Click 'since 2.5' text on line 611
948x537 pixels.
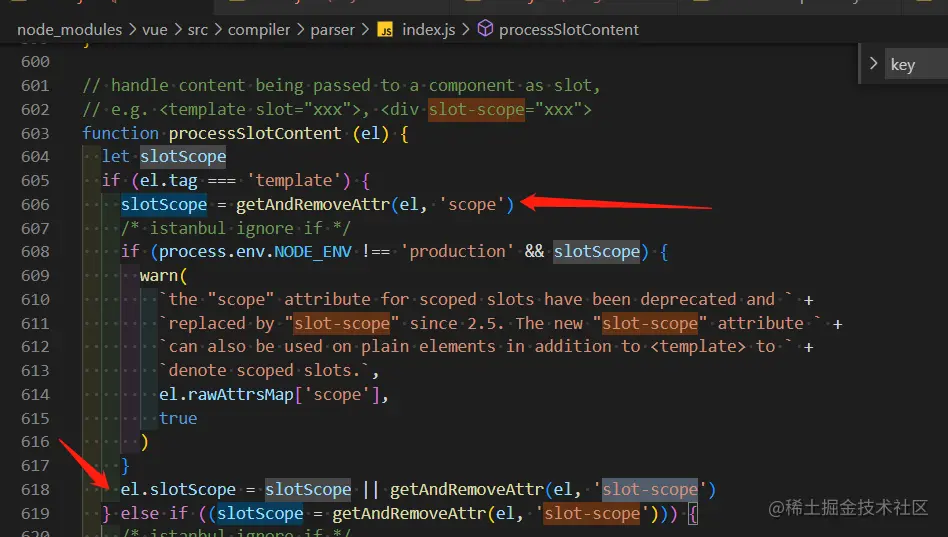pos(457,324)
